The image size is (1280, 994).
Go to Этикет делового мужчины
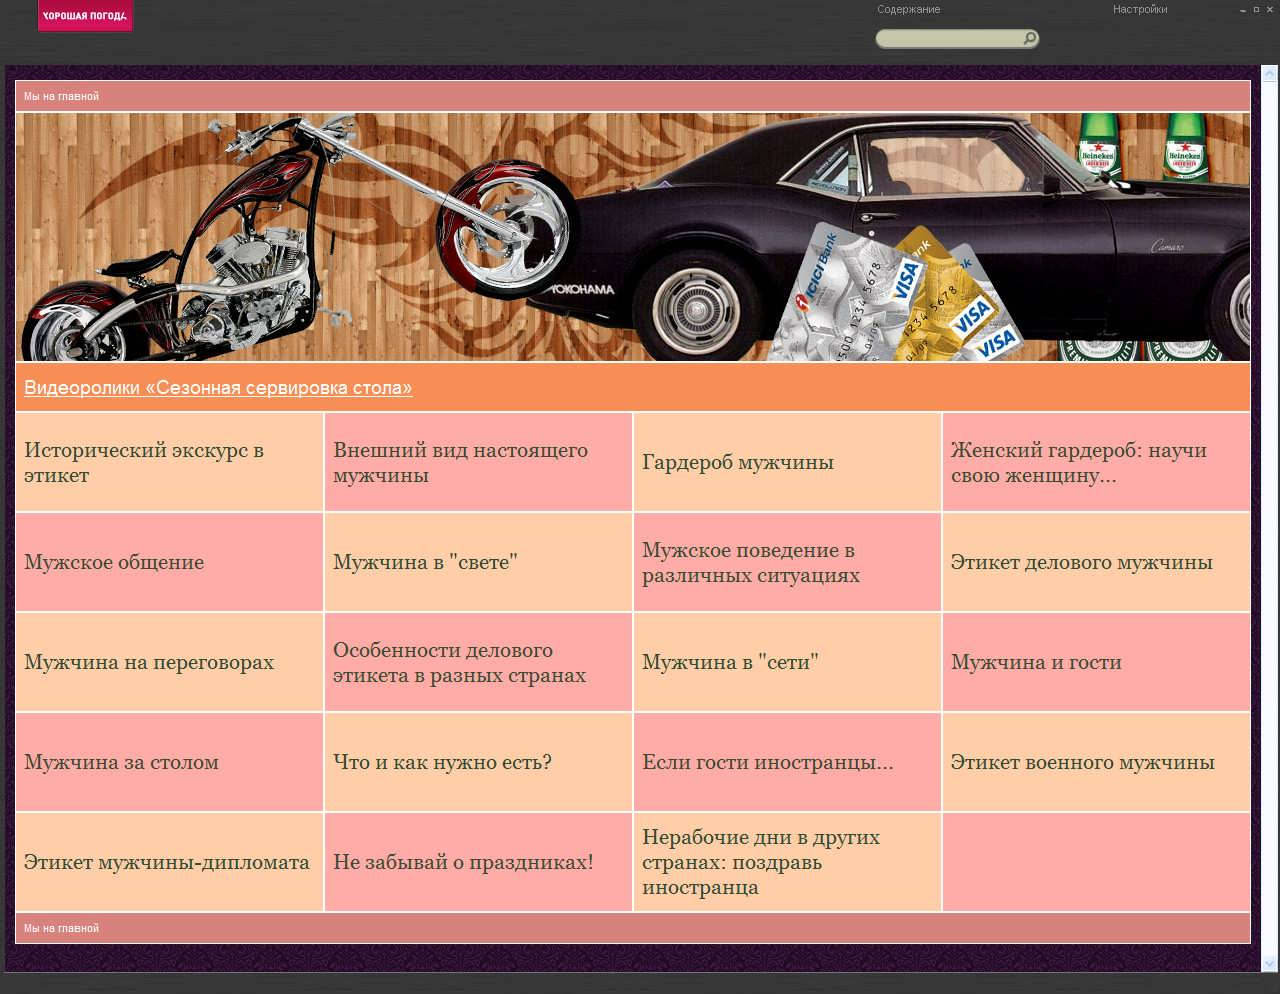click(x=1081, y=563)
